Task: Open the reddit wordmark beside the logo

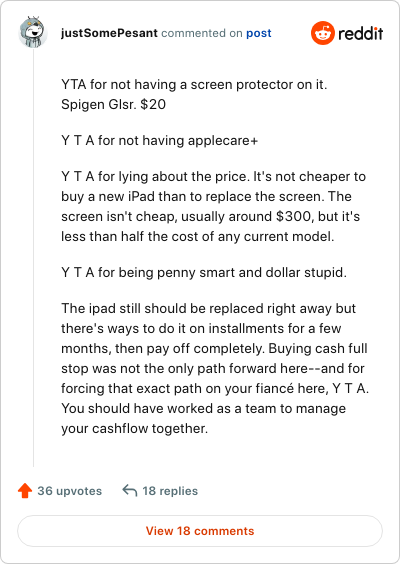Action: [360, 33]
